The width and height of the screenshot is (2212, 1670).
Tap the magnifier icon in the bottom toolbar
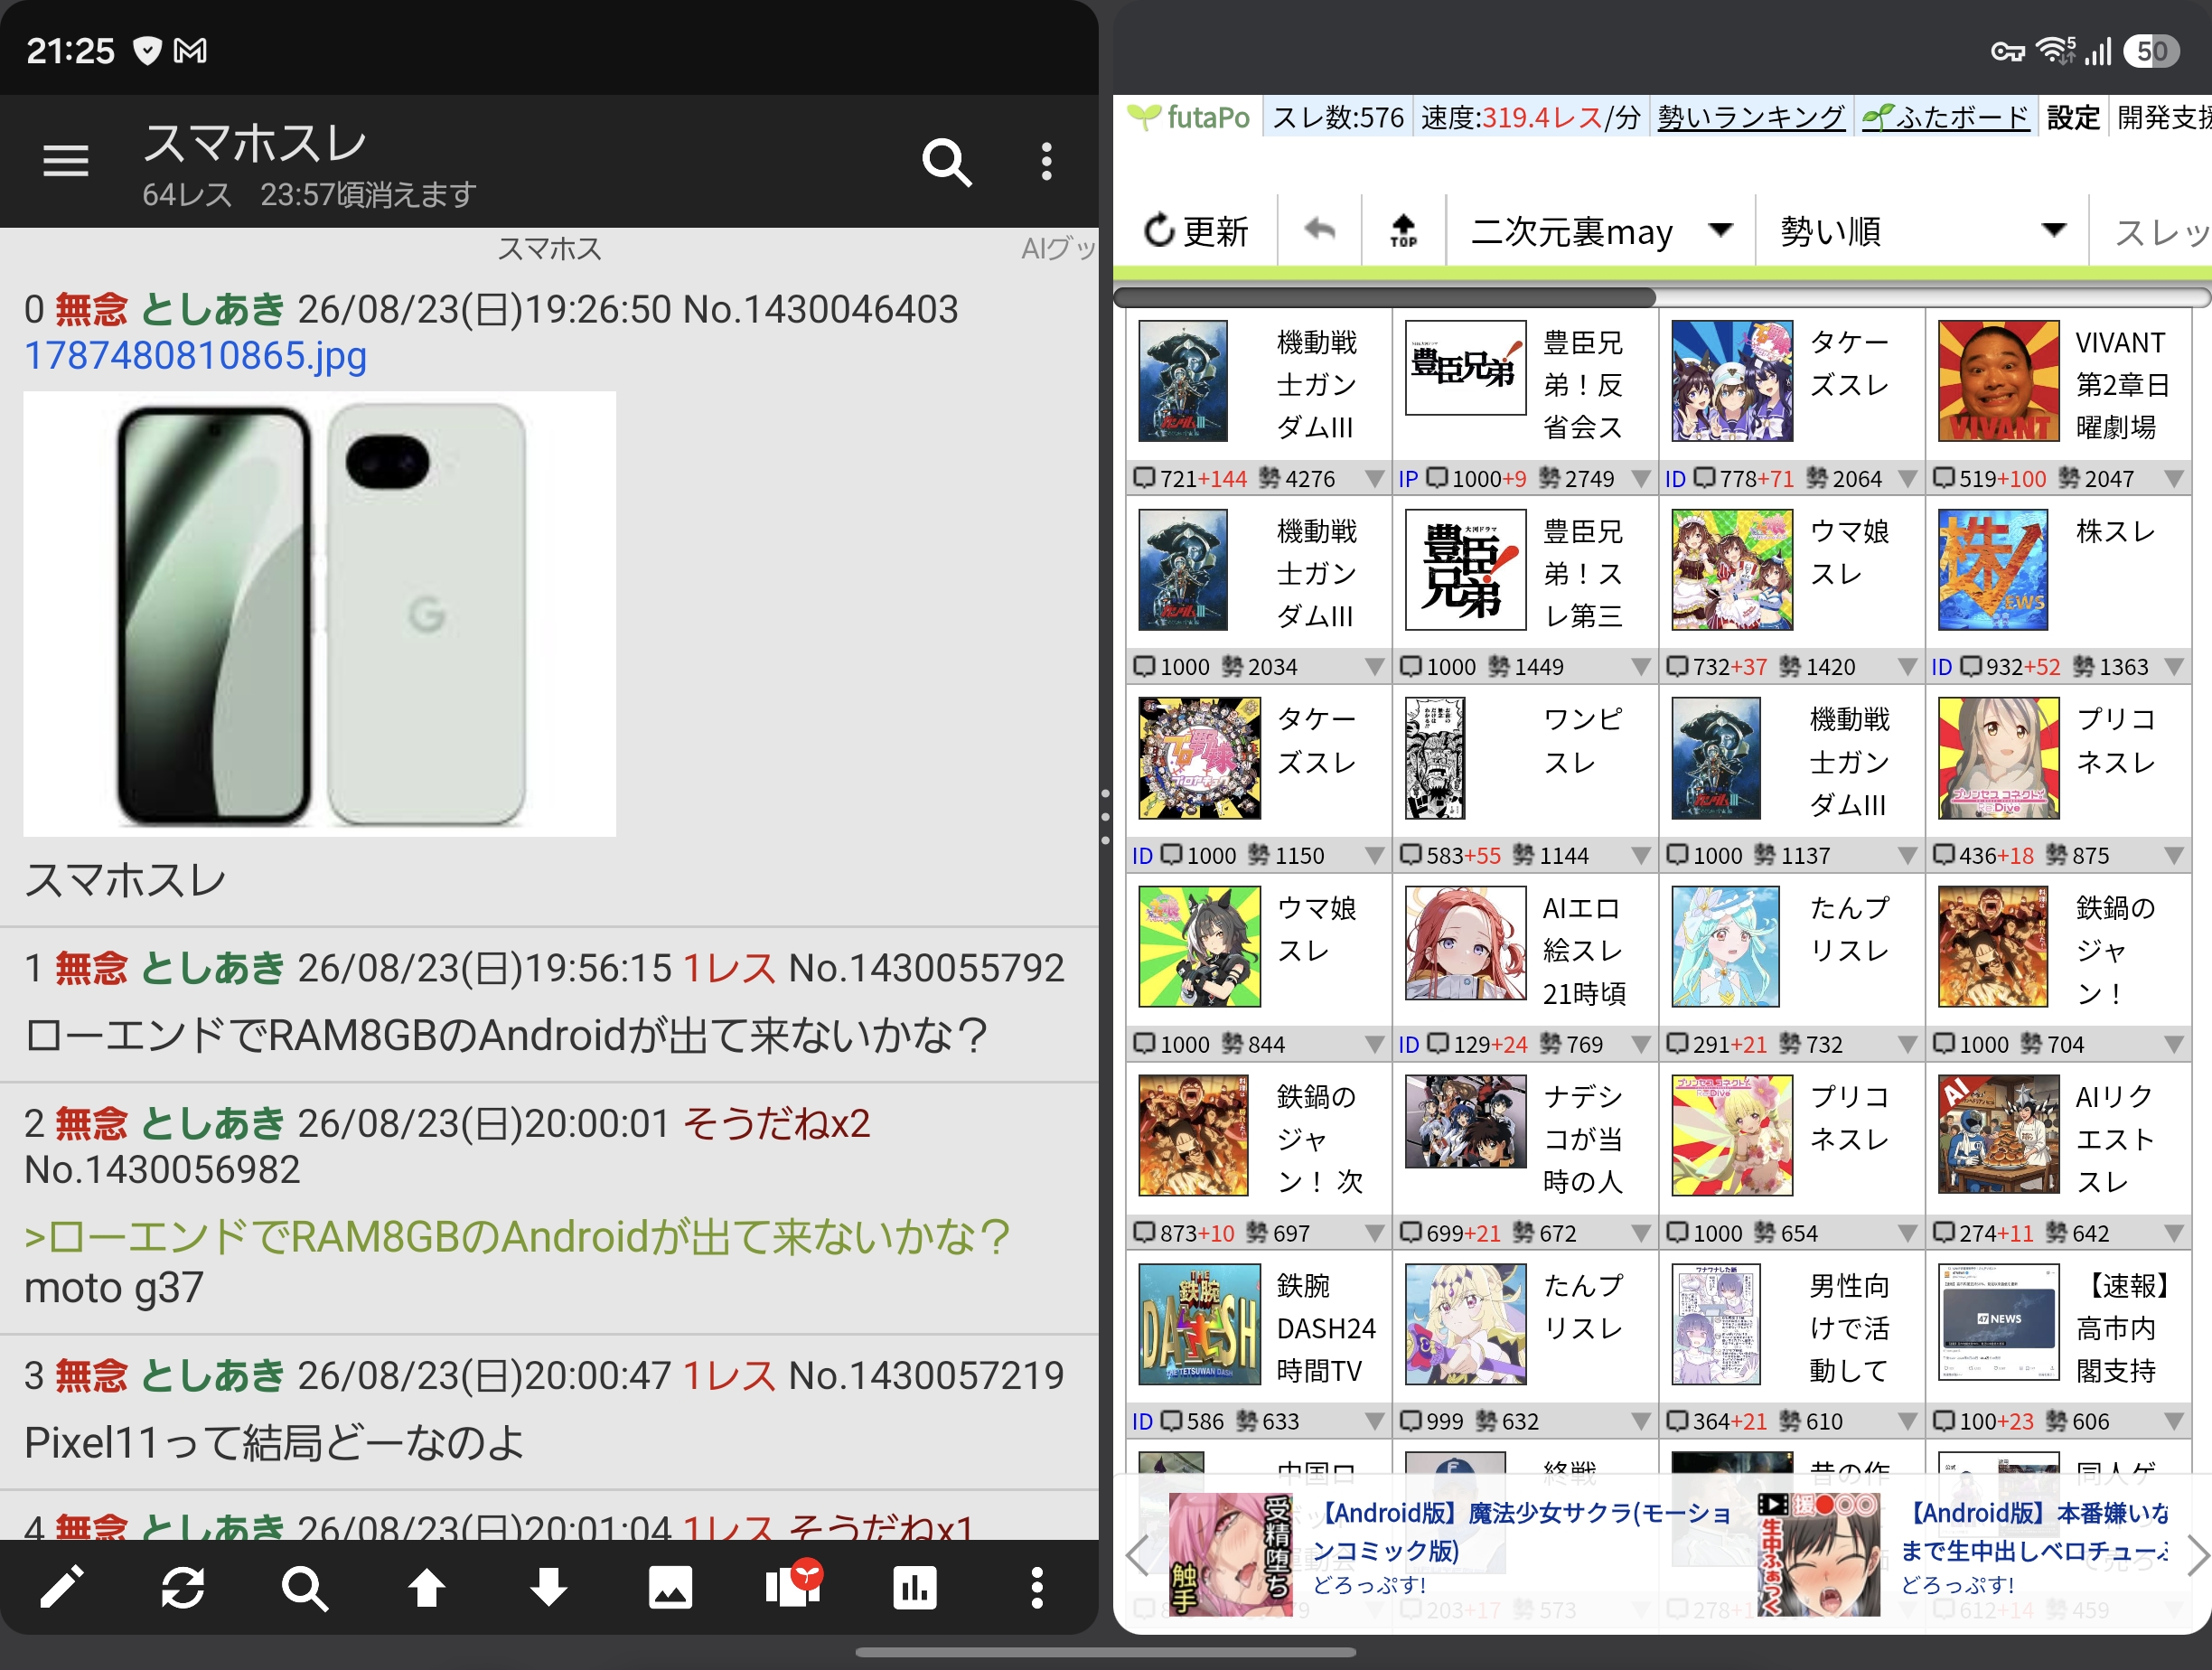pyautogui.click(x=304, y=1587)
